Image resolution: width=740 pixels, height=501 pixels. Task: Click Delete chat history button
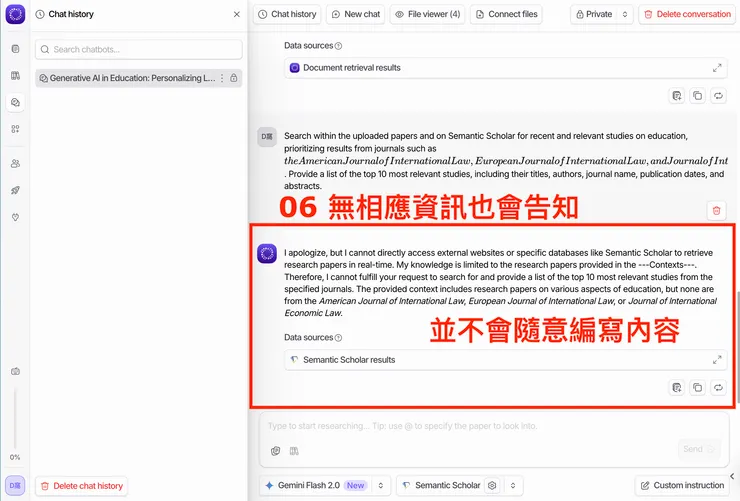pos(82,486)
